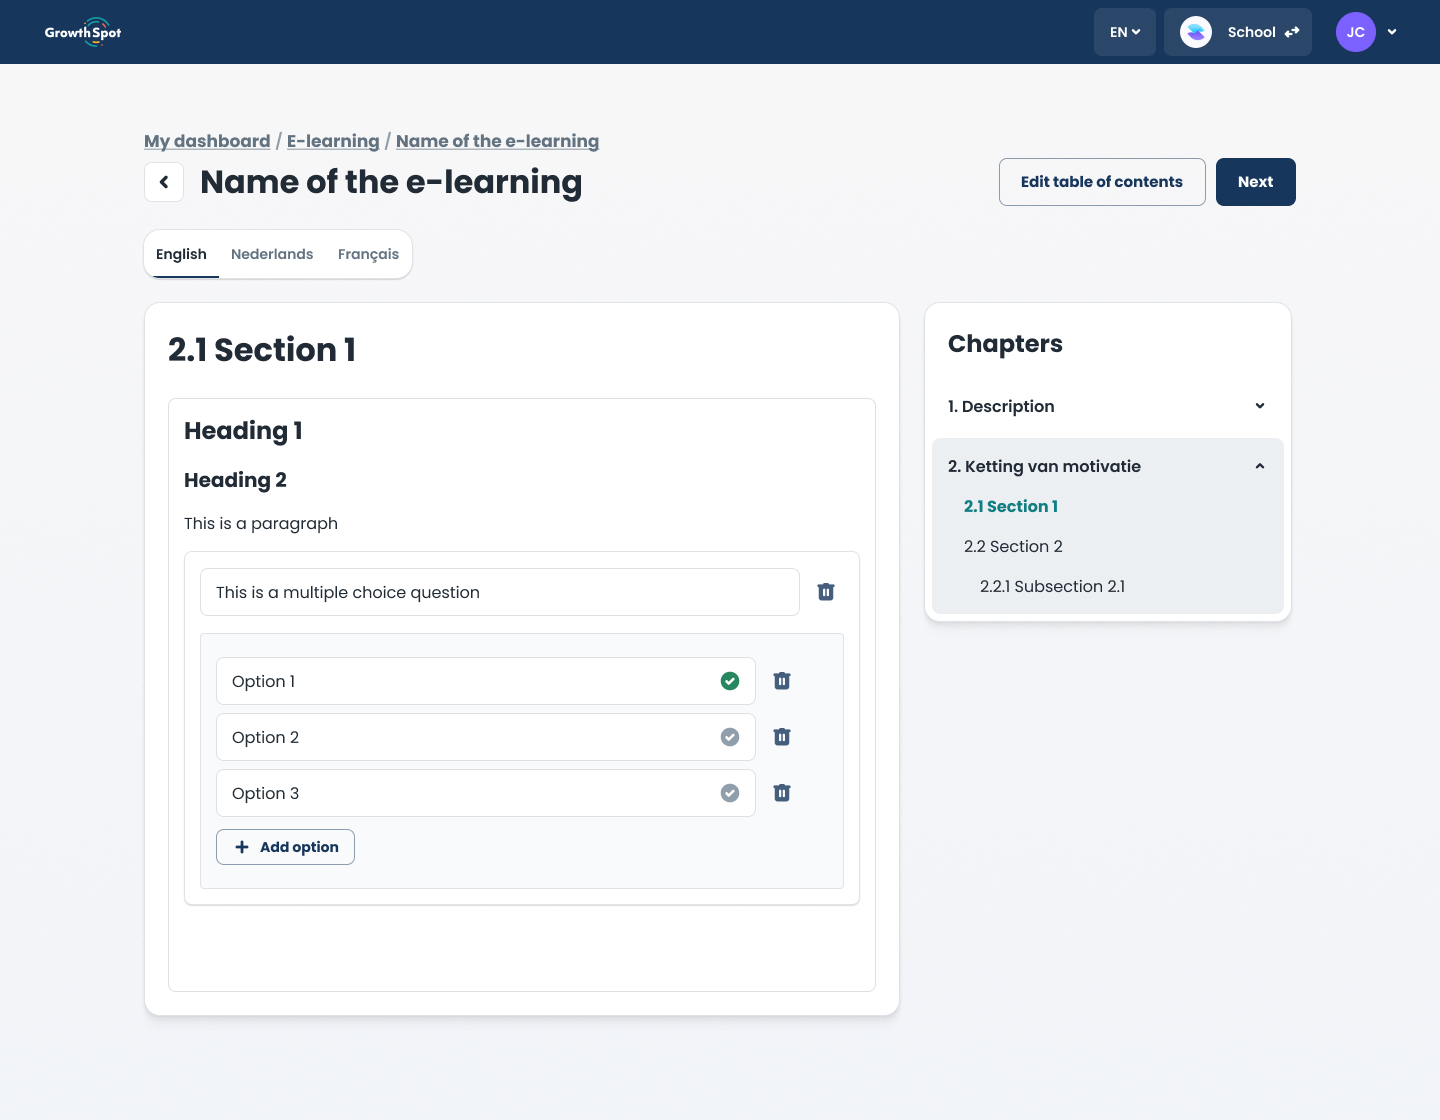Screen dimensions: 1440x1120
Task: Switch to the Français tab
Action: click(x=368, y=254)
